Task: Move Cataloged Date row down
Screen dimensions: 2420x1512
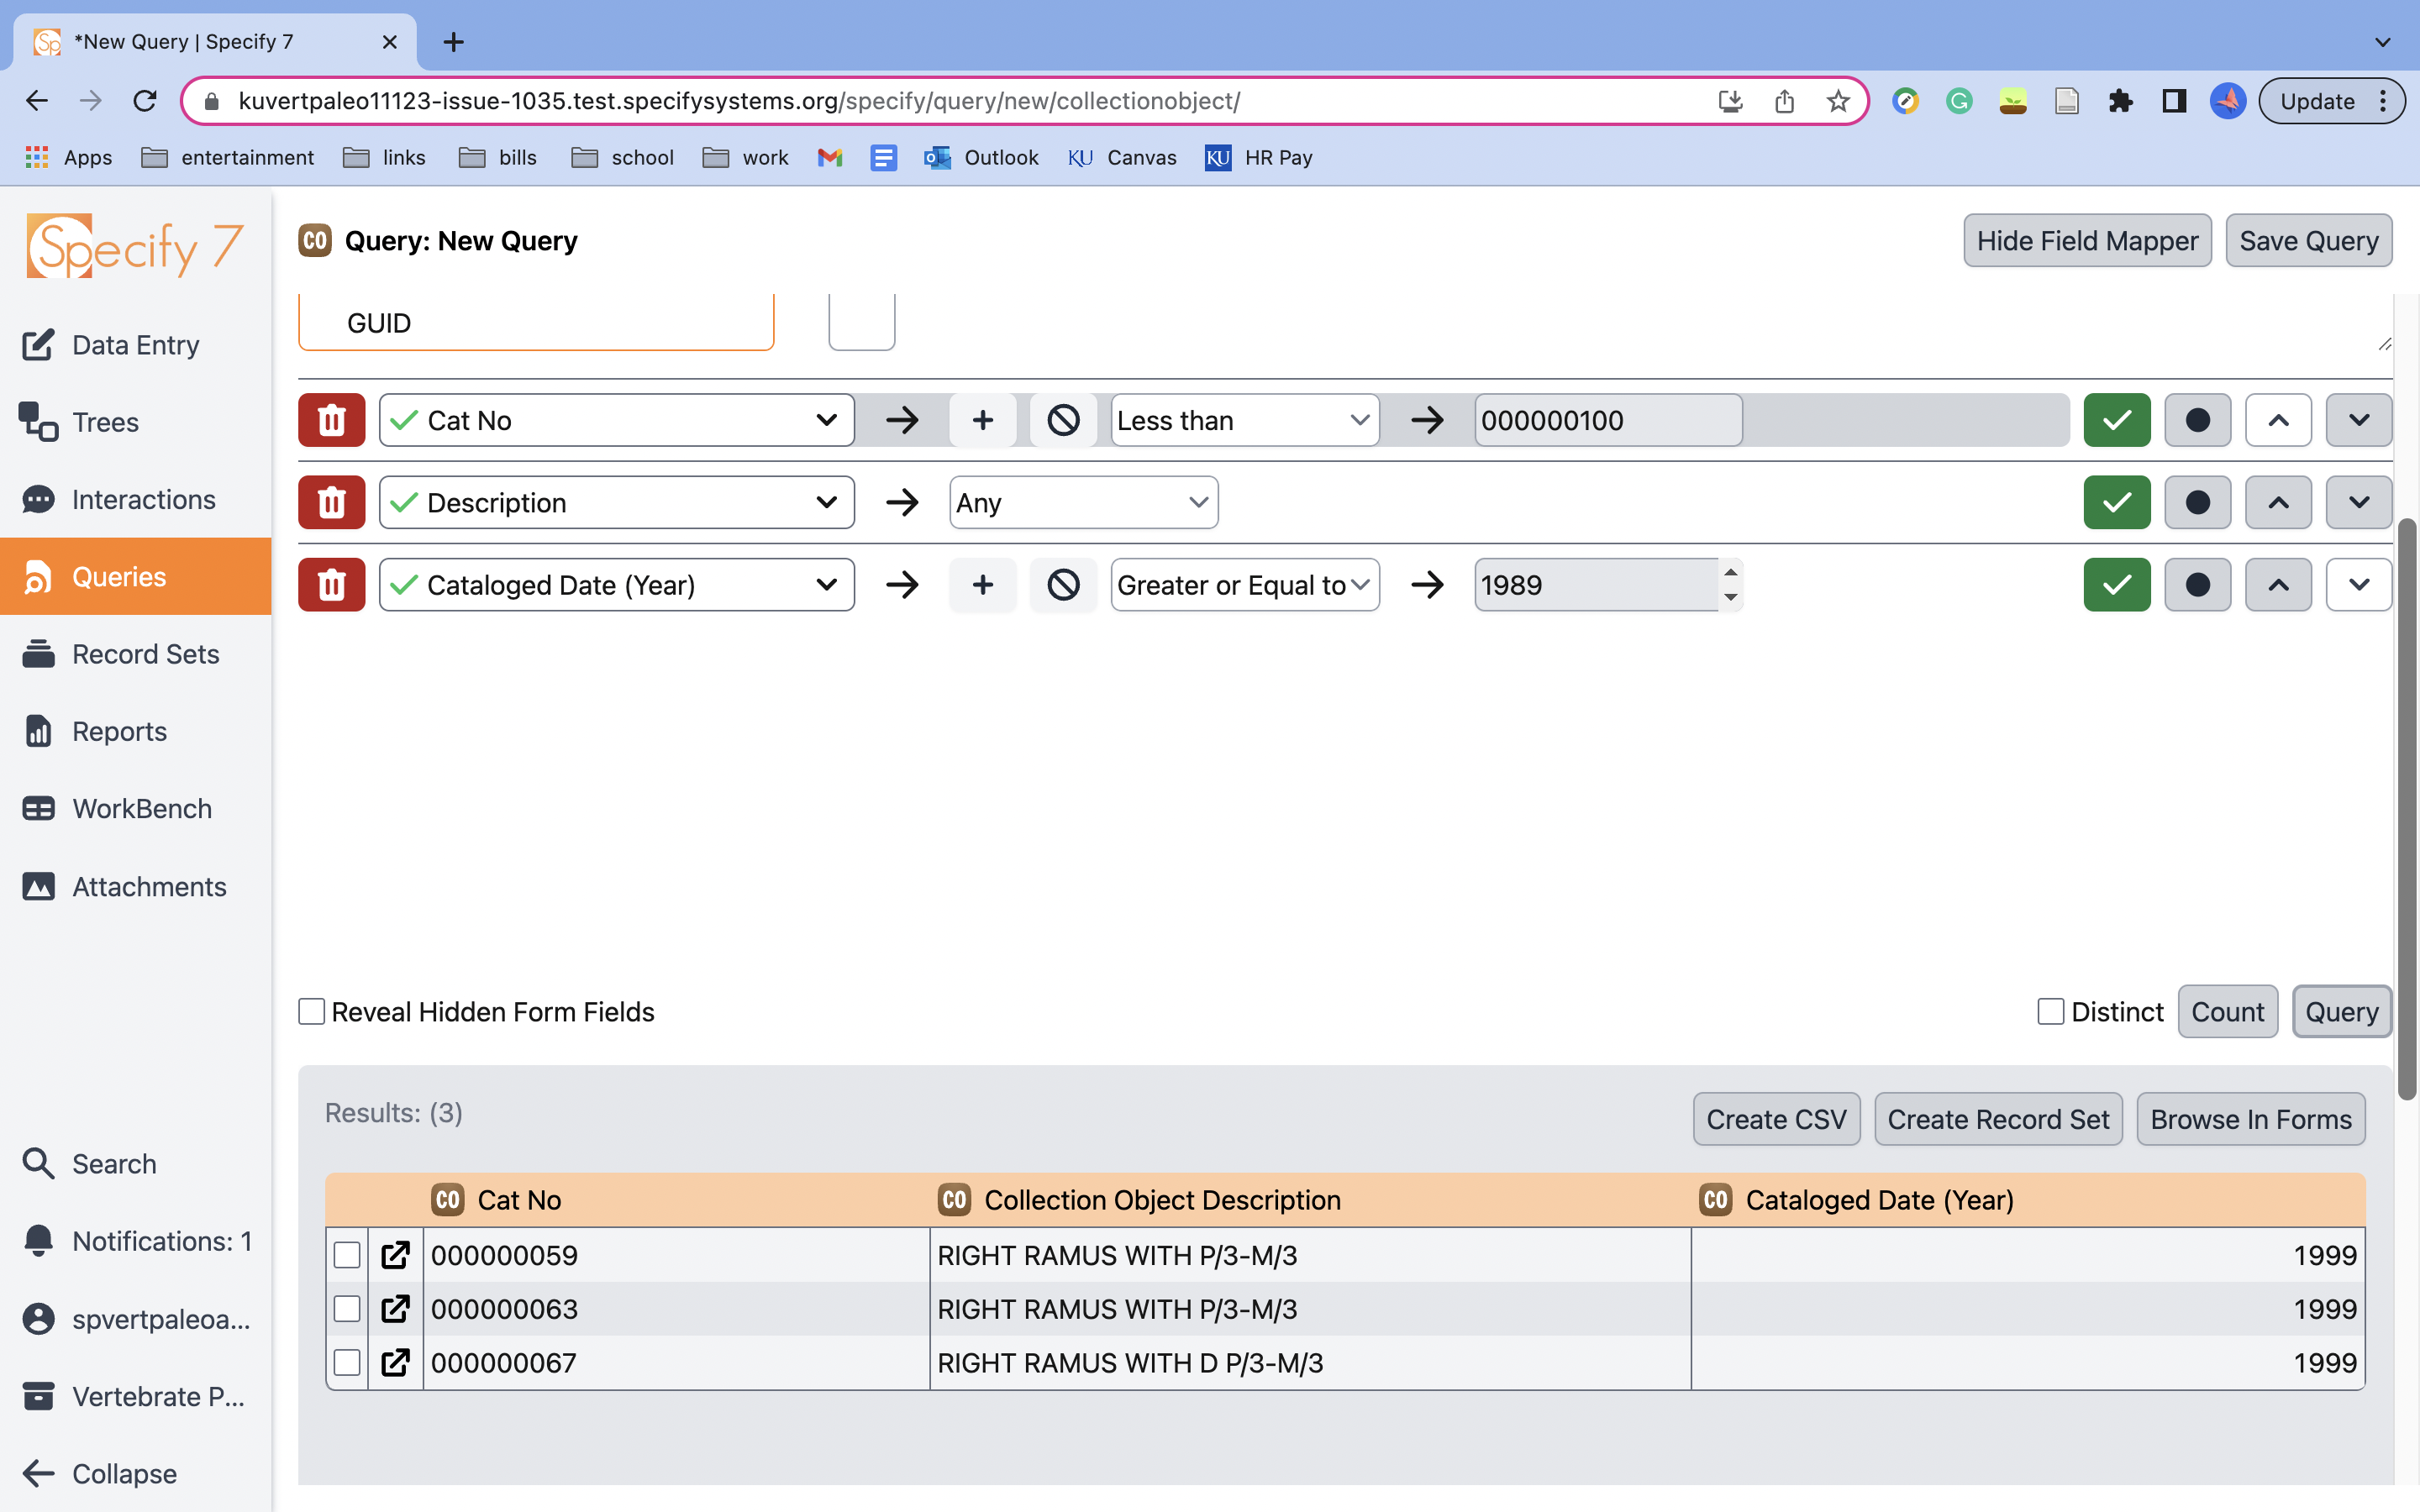Action: [x=2359, y=585]
